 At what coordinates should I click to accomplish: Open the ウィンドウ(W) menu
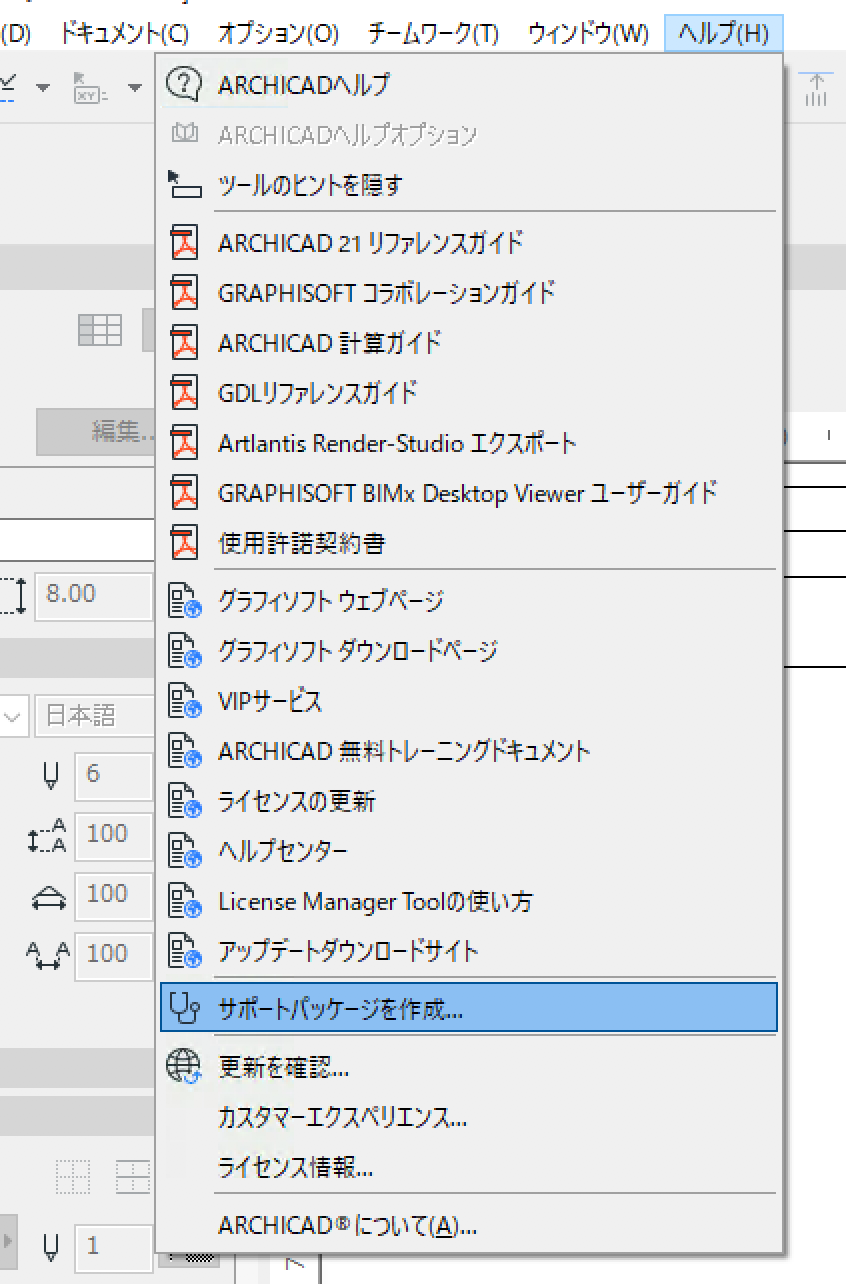[588, 33]
